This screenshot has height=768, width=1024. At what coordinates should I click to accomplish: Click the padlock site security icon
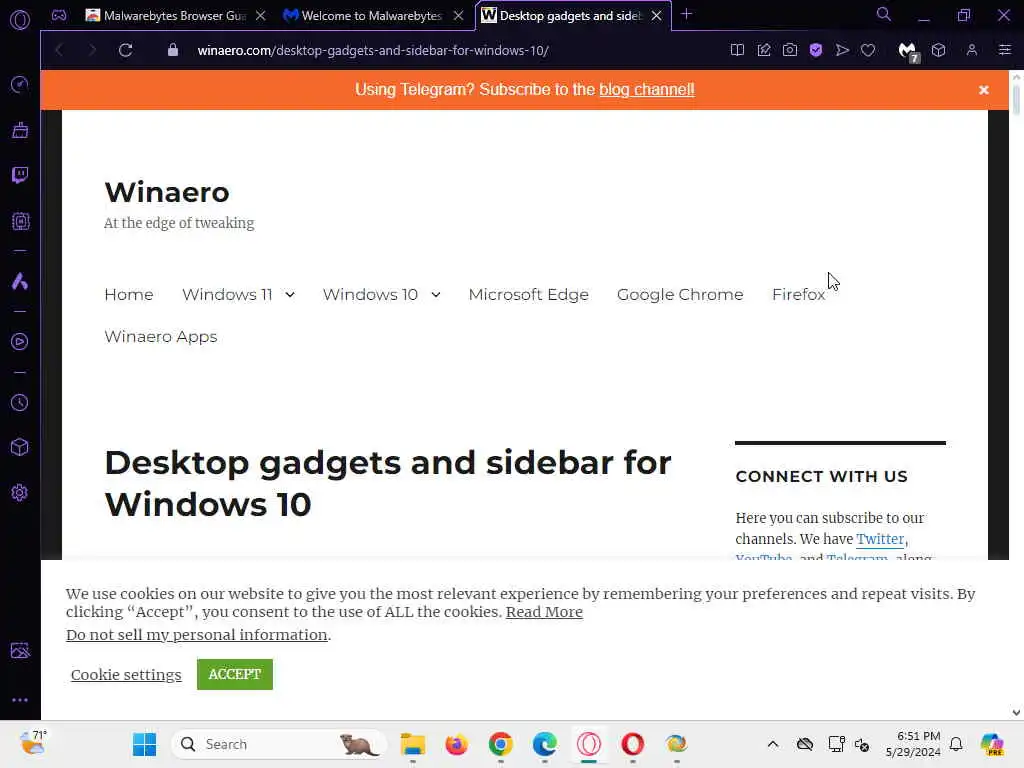pos(172,50)
